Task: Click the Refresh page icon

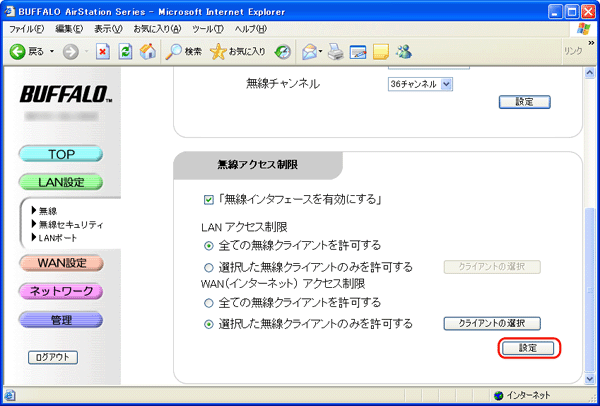Action: tap(125, 51)
